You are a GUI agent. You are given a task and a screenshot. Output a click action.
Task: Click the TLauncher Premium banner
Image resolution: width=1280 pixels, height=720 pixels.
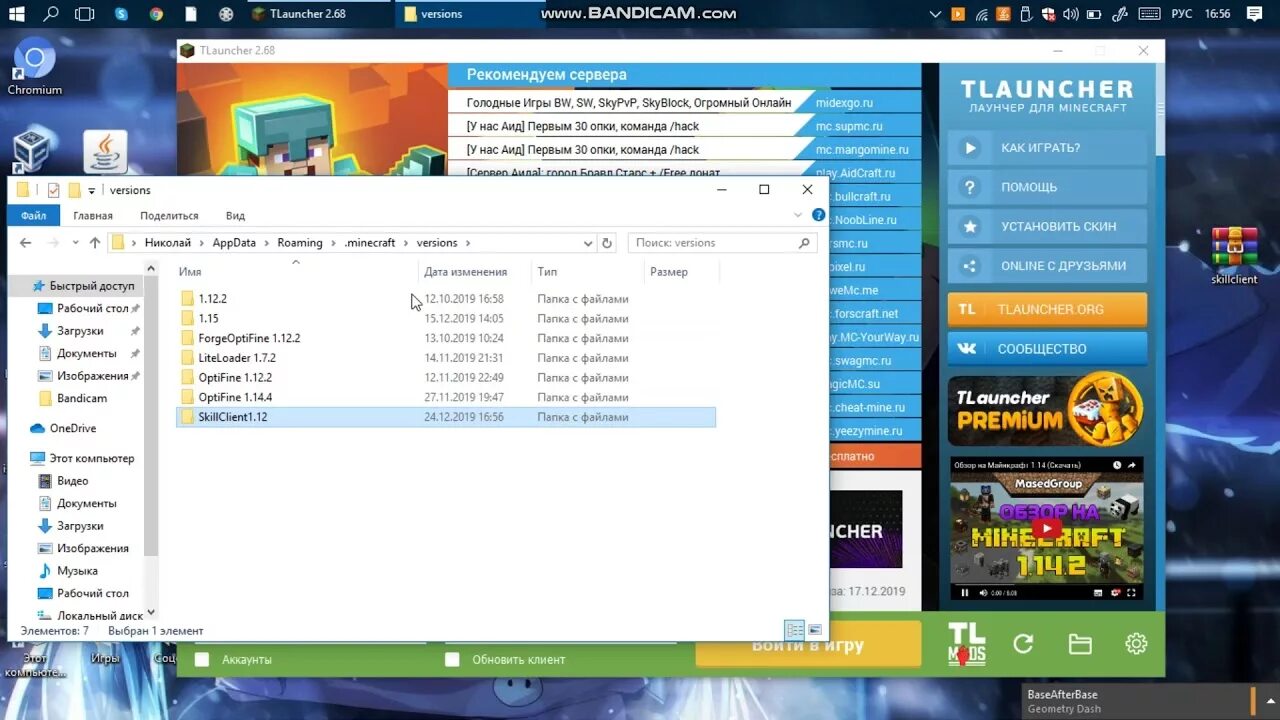click(x=1045, y=411)
